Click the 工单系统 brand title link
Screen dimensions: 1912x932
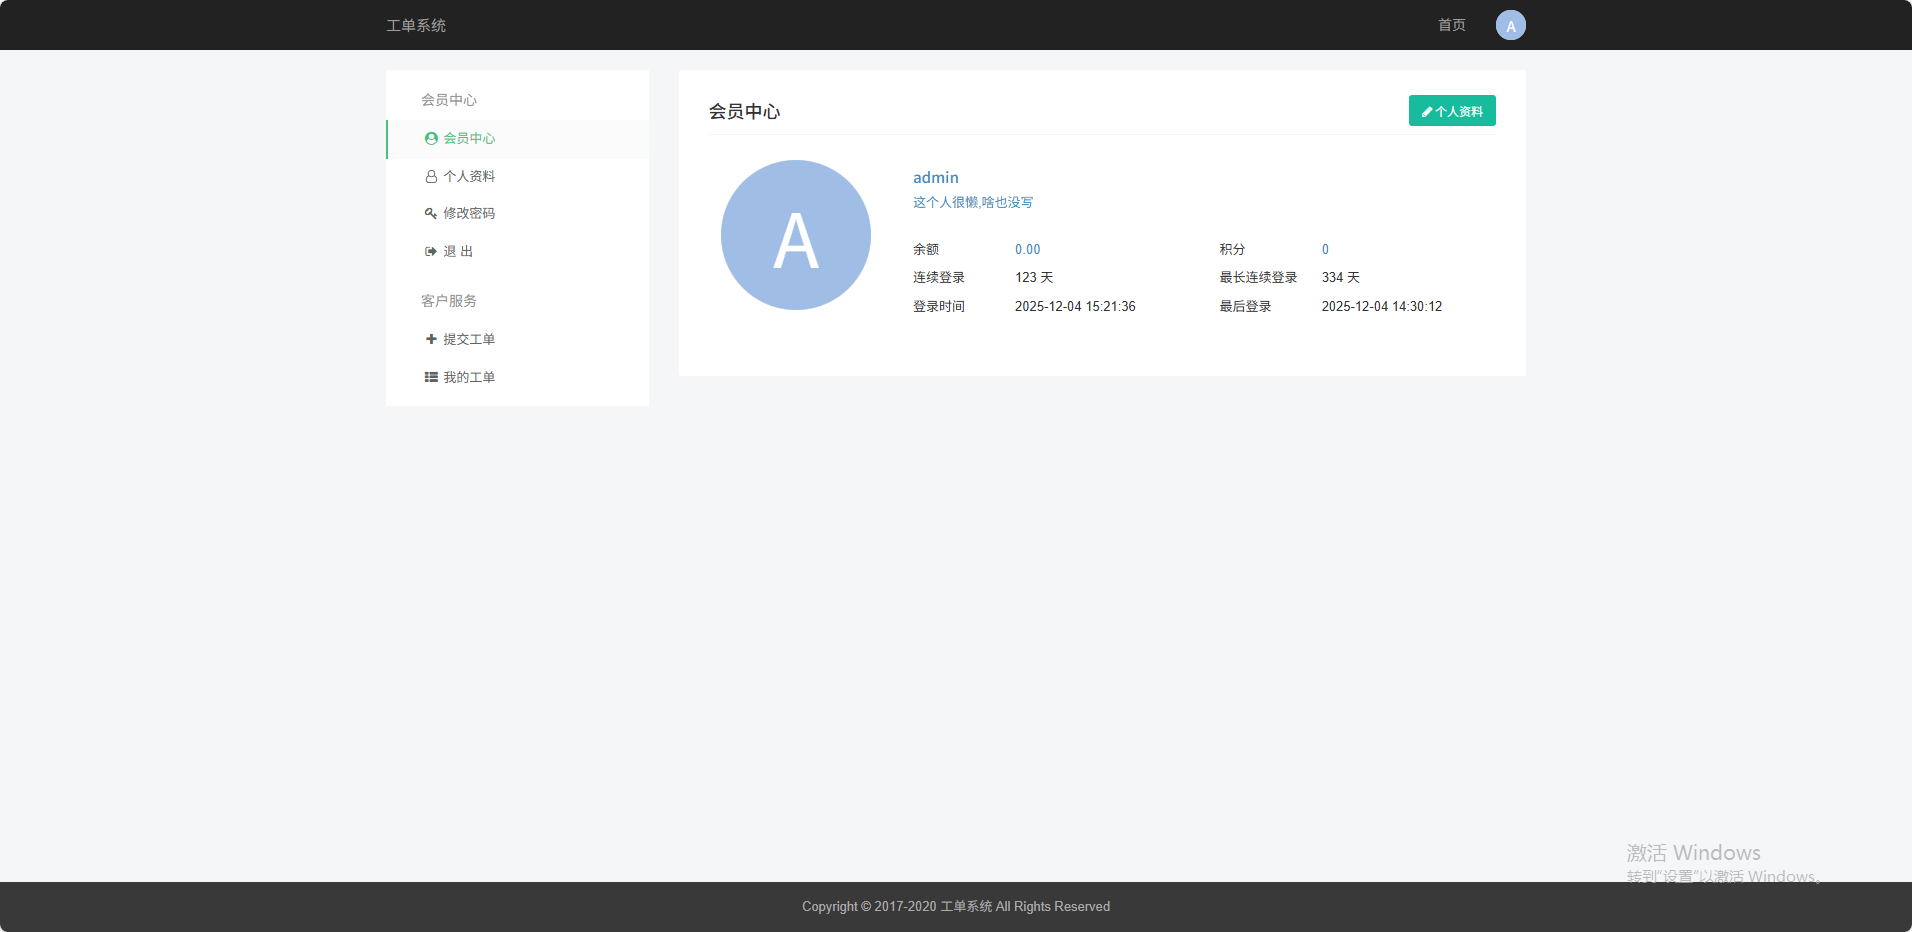pyautogui.click(x=416, y=25)
